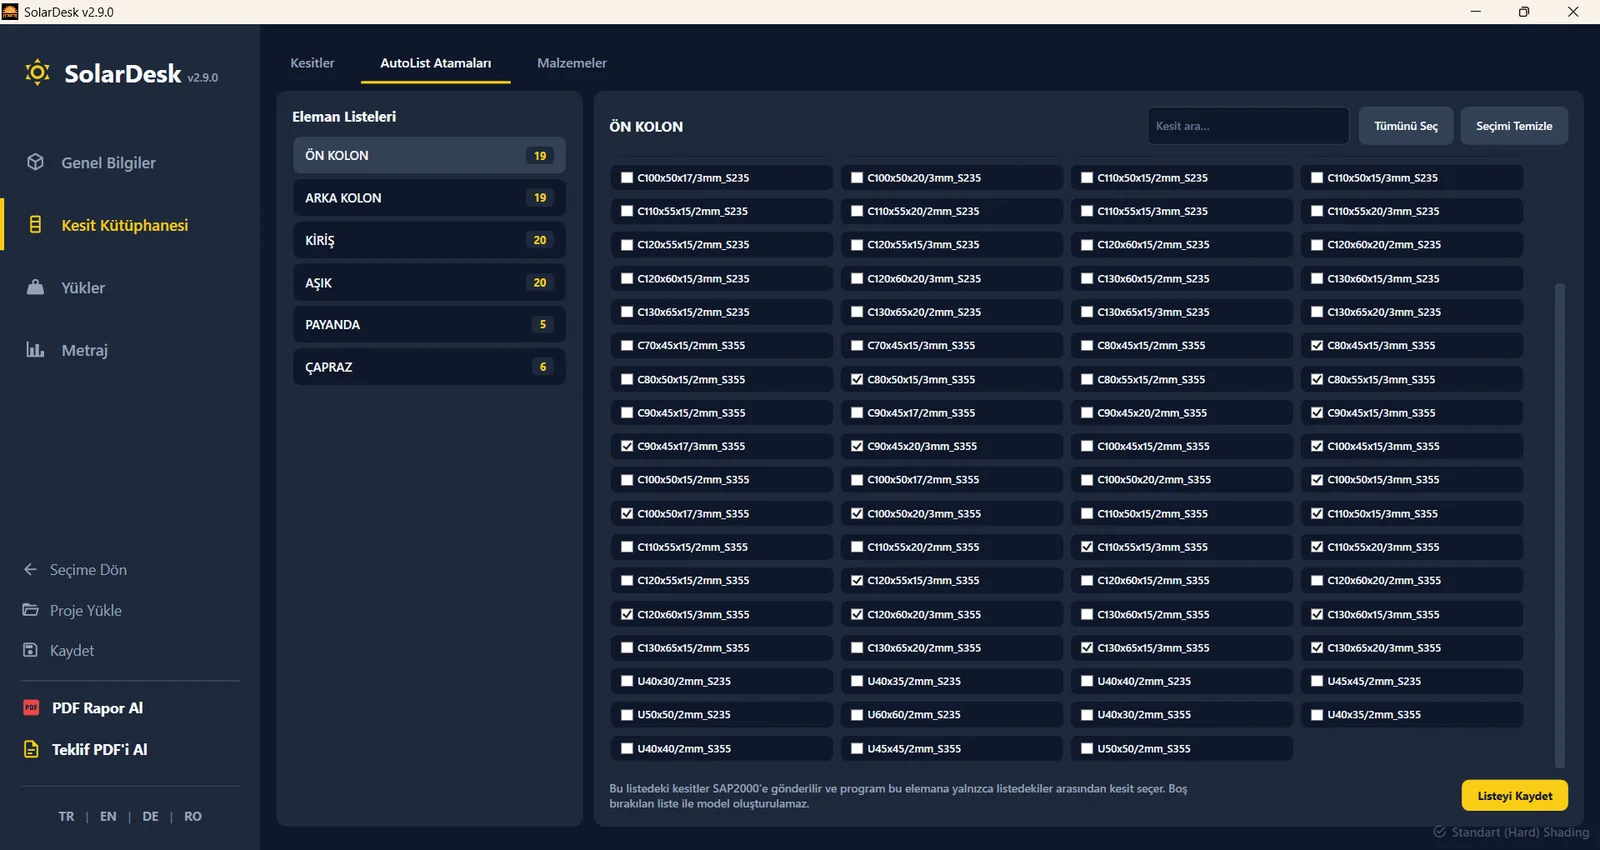This screenshot has width=1600, height=850.
Task: Select the ARKA KOLON element list
Action: (x=429, y=198)
